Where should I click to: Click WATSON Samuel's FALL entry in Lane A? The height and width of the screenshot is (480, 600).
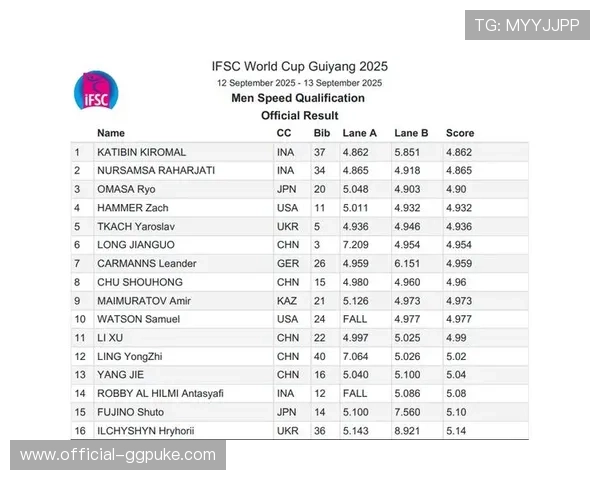click(x=355, y=319)
